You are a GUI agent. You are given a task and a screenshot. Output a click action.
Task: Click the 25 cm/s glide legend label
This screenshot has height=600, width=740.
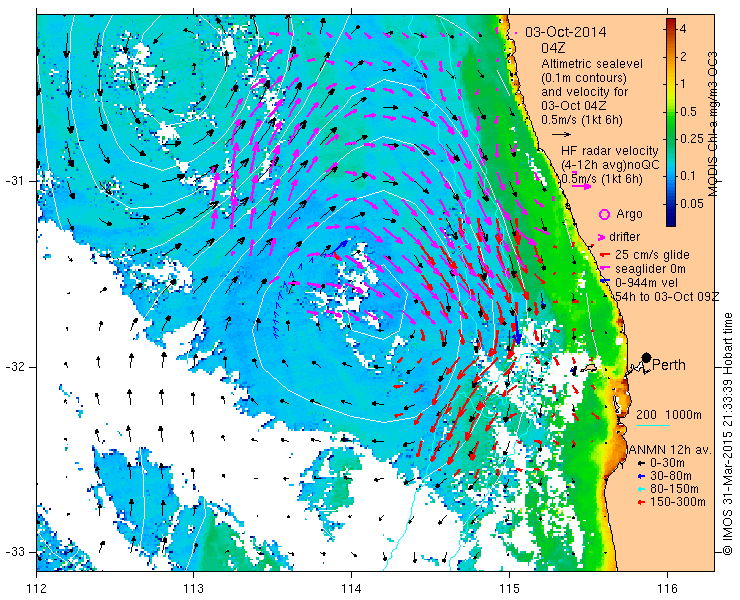(x=652, y=255)
